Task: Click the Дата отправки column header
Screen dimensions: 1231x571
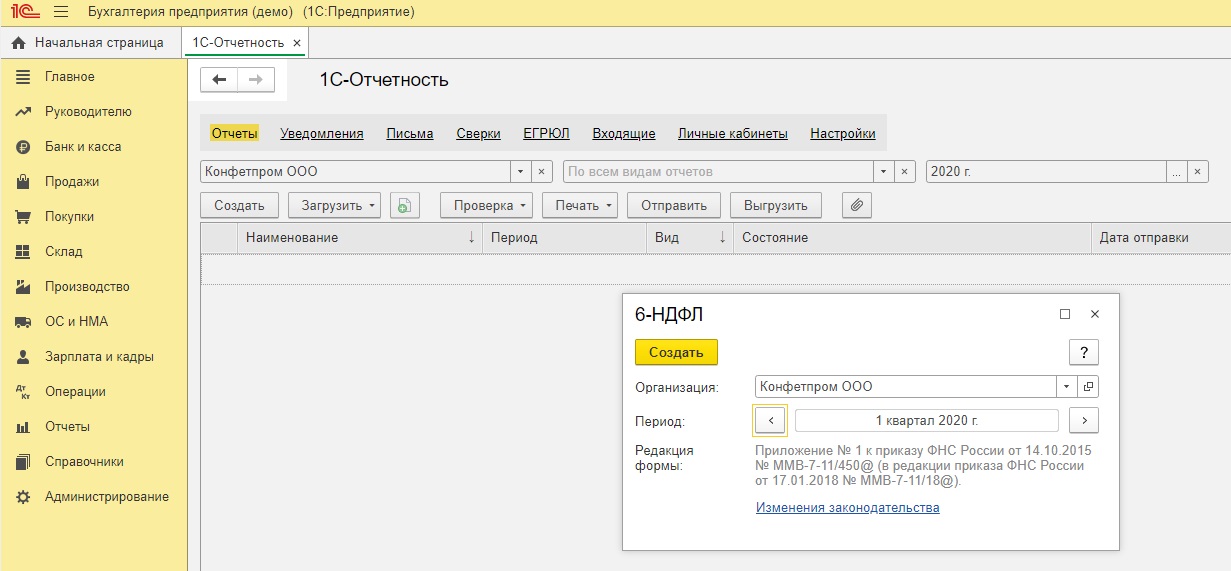Action: point(1161,238)
